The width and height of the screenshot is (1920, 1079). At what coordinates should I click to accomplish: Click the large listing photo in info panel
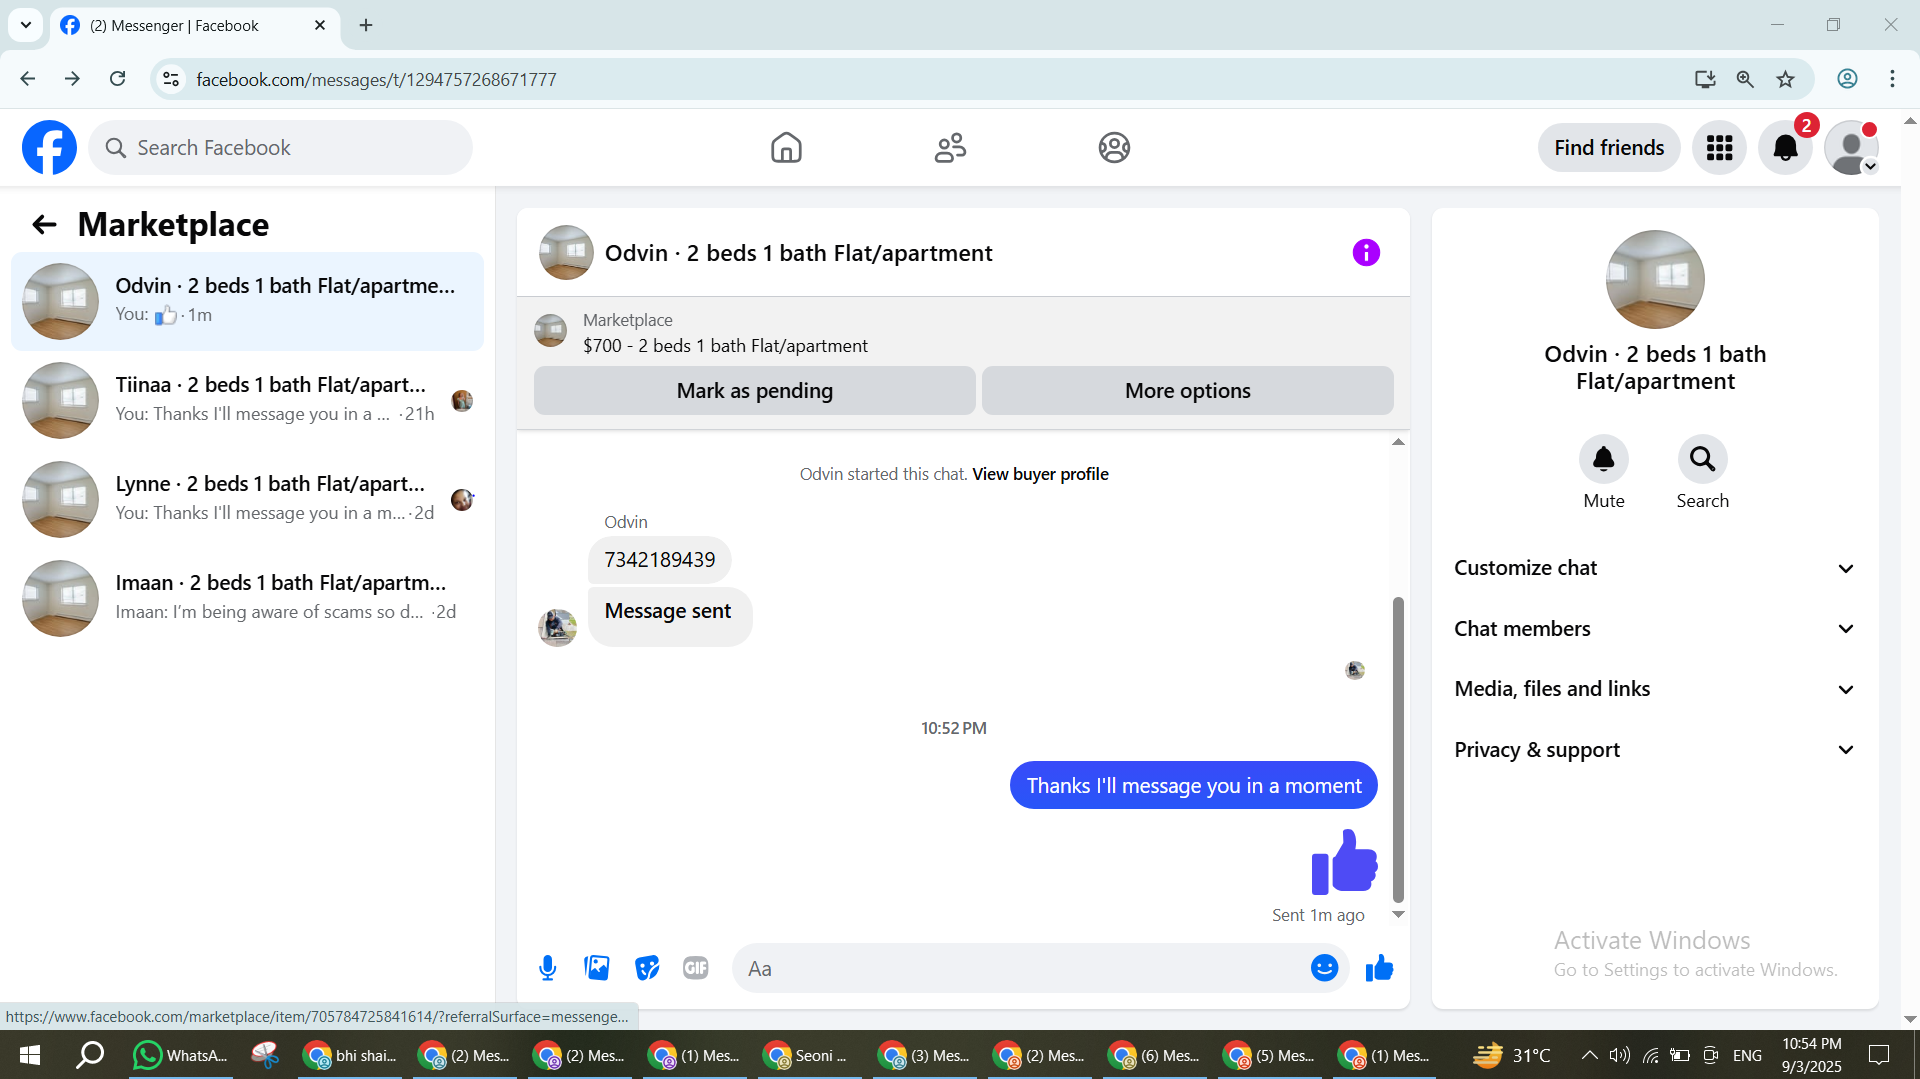pos(1655,280)
